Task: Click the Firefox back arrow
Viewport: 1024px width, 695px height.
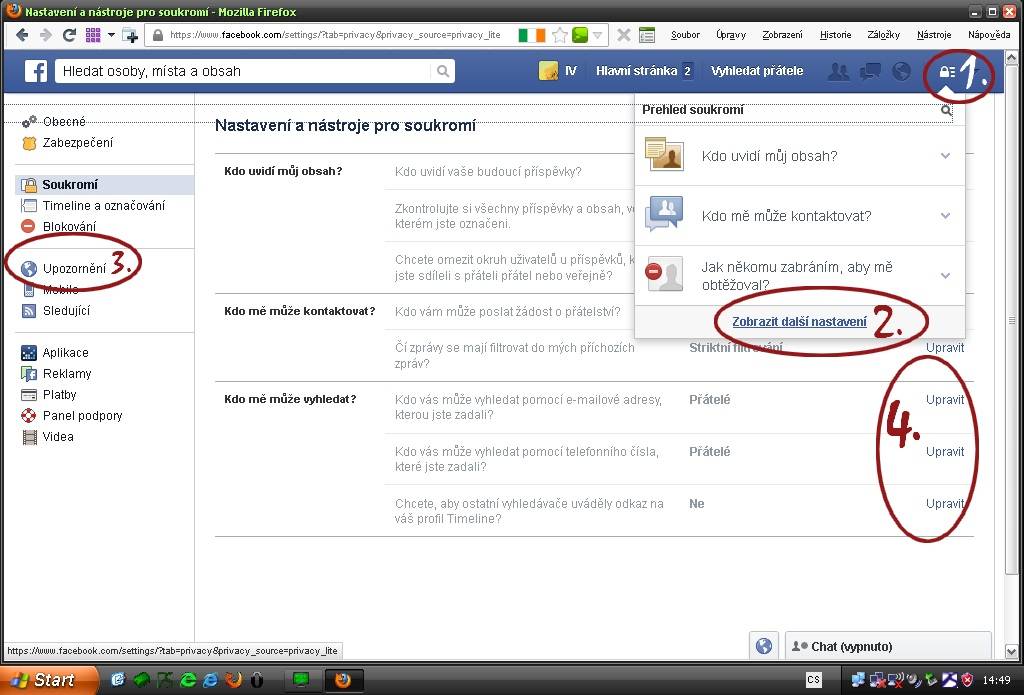Action: tap(22, 35)
